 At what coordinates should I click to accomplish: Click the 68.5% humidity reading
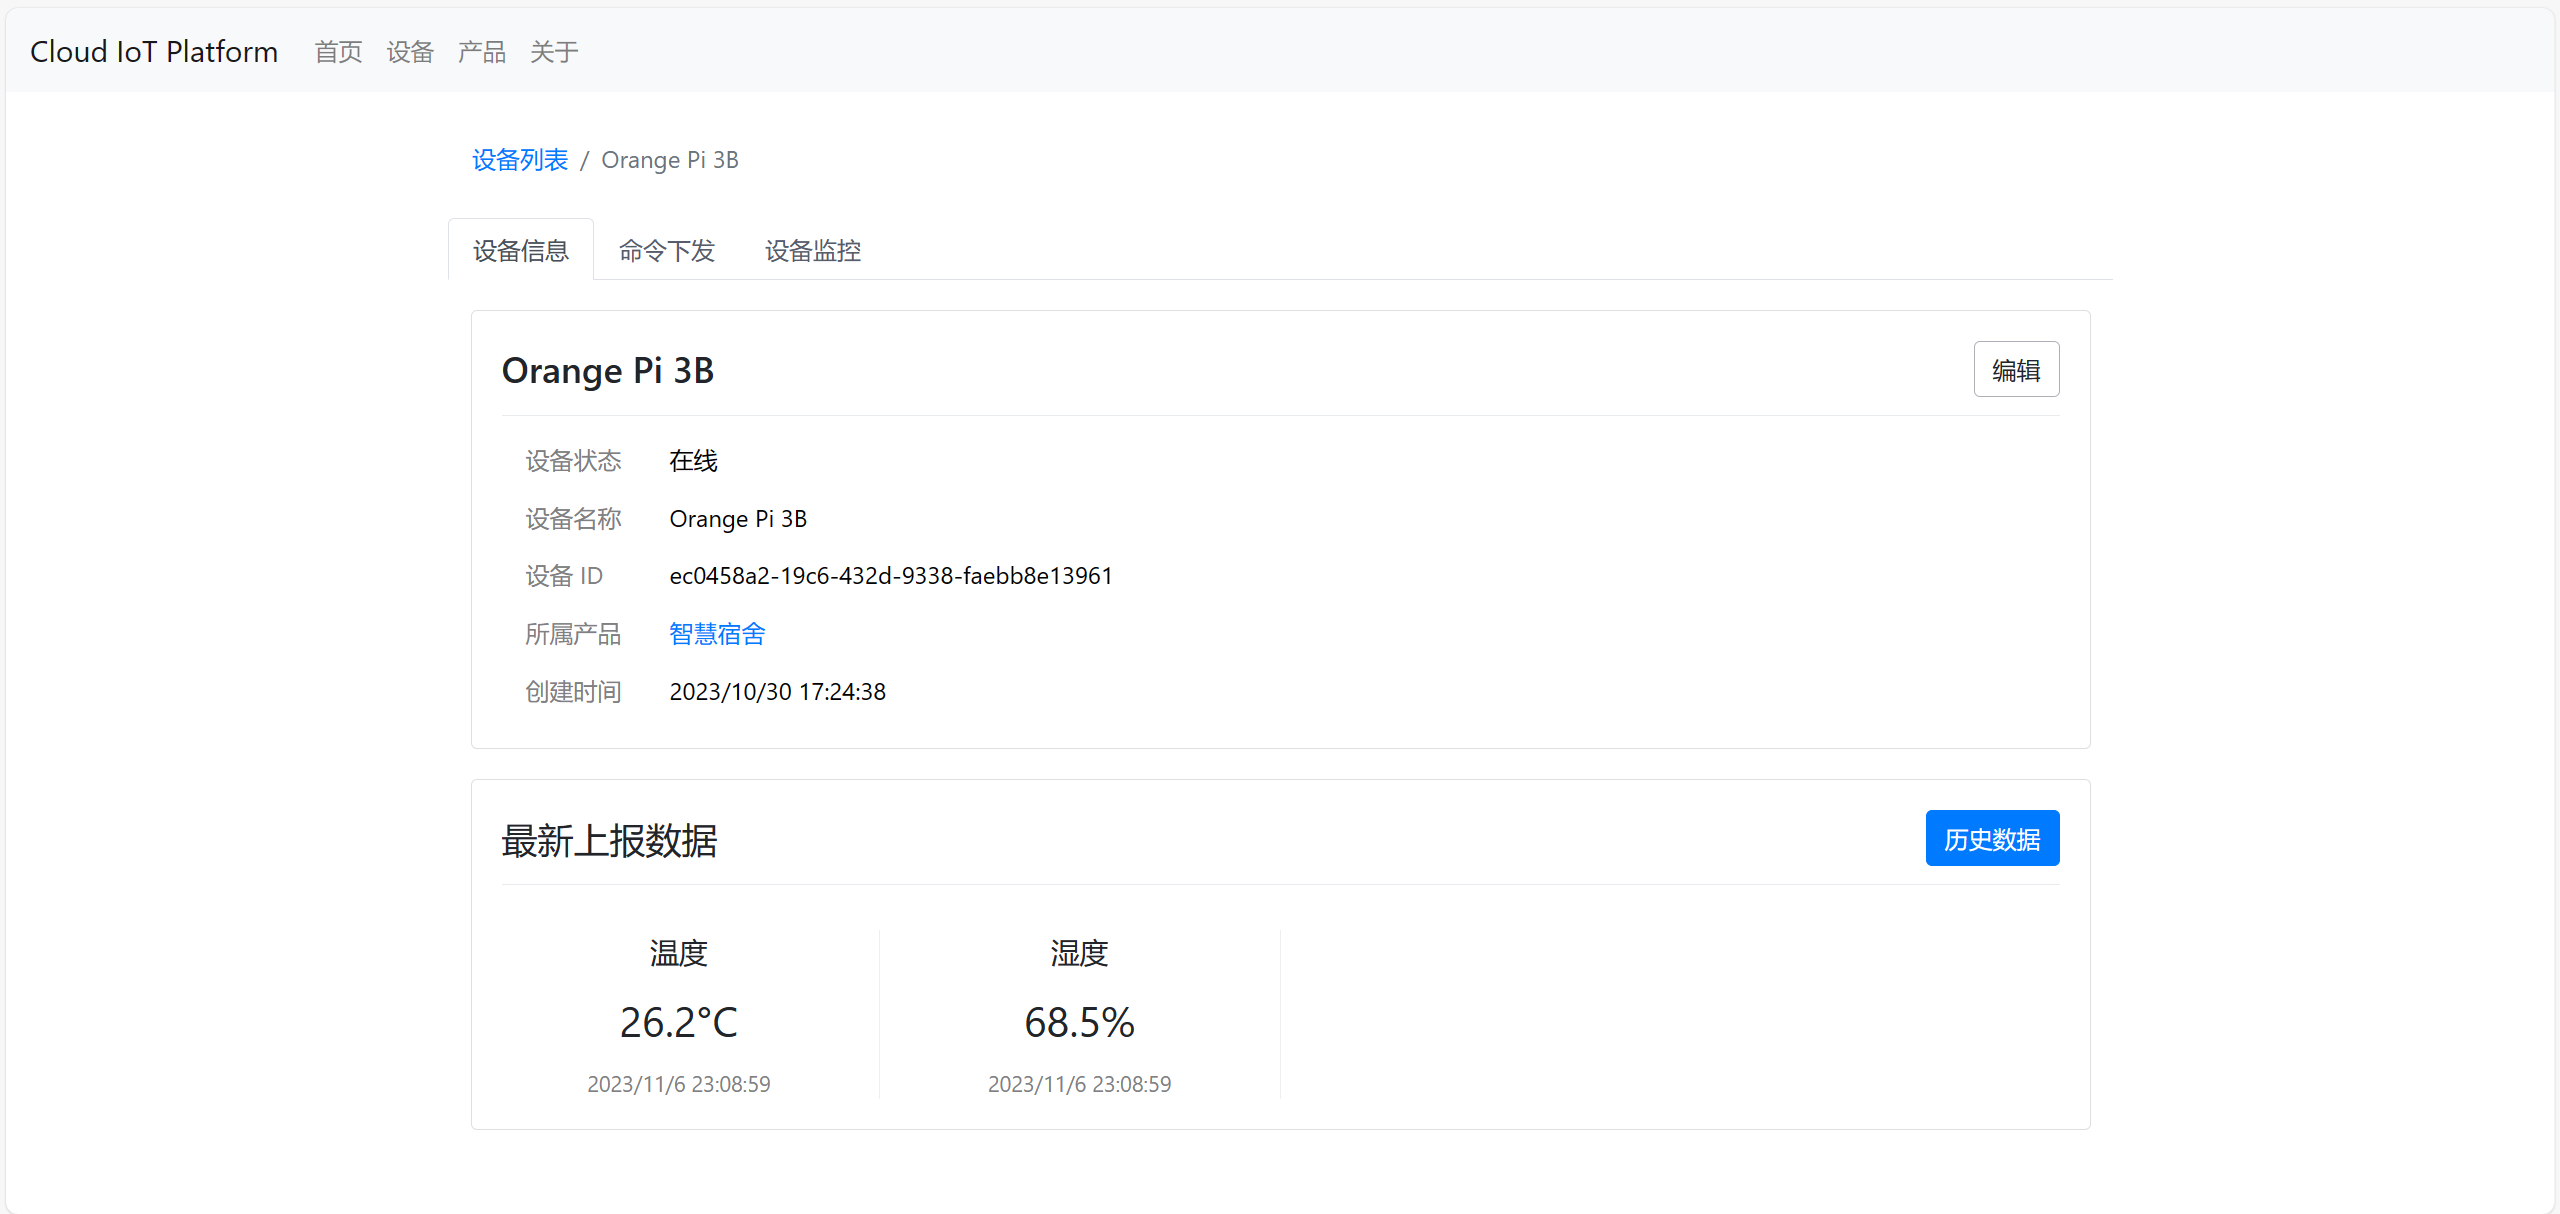pos(1080,1022)
